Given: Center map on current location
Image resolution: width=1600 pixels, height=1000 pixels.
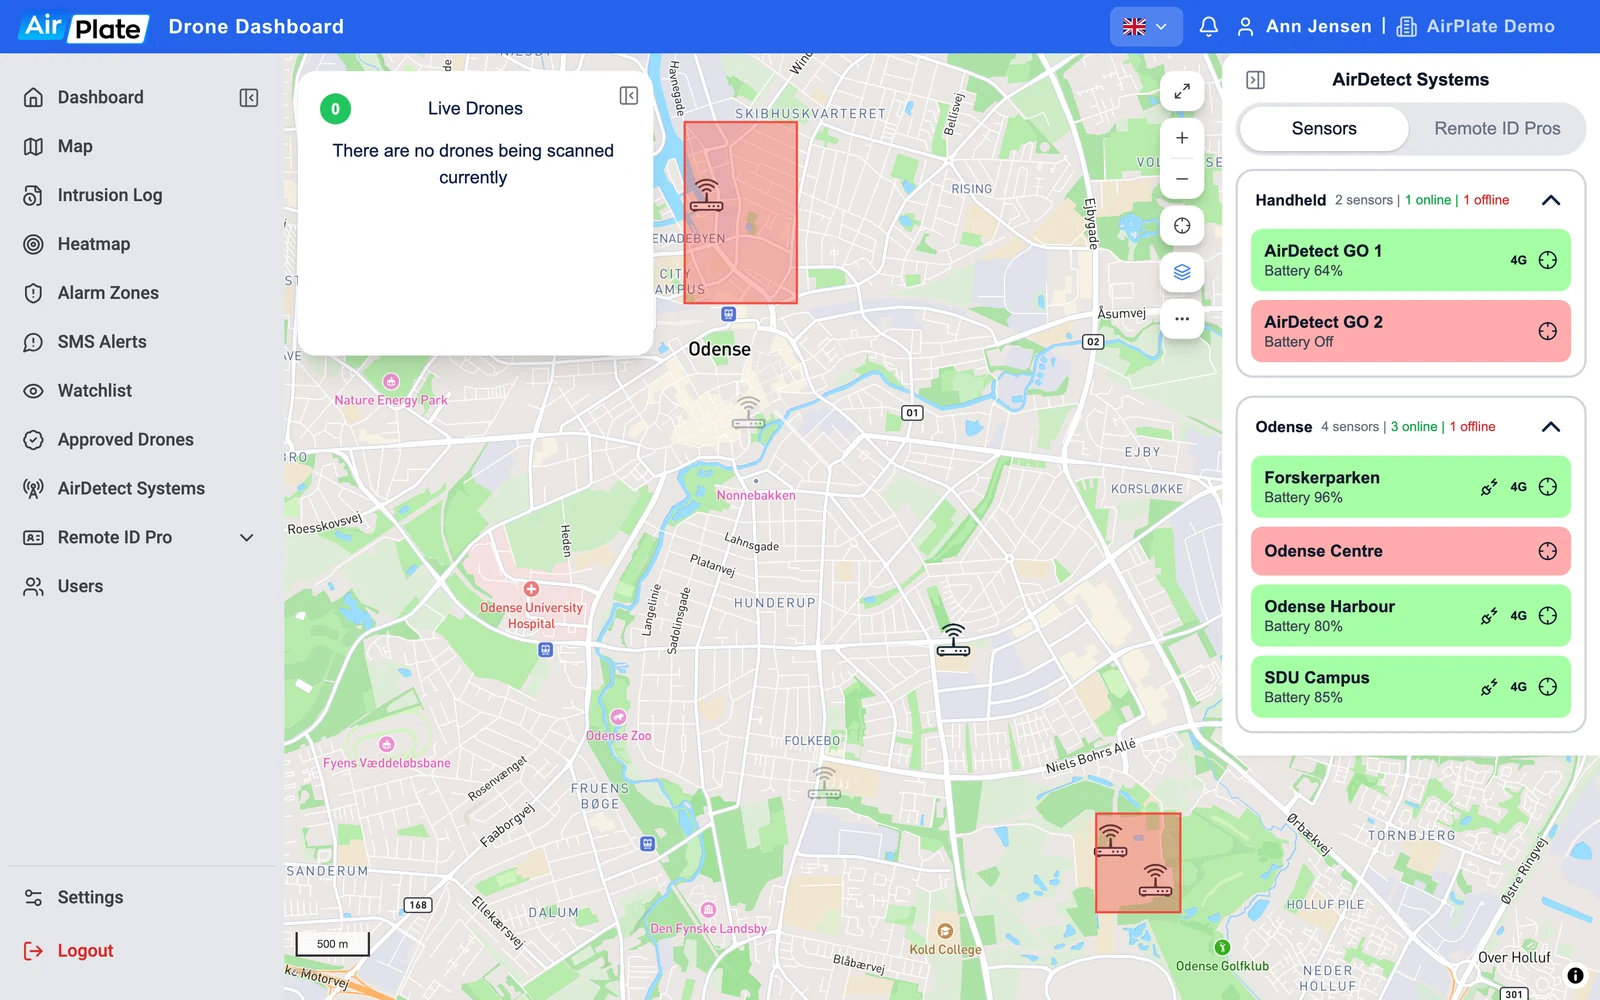Looking at the screenshot, I should tap(1182, 226).
